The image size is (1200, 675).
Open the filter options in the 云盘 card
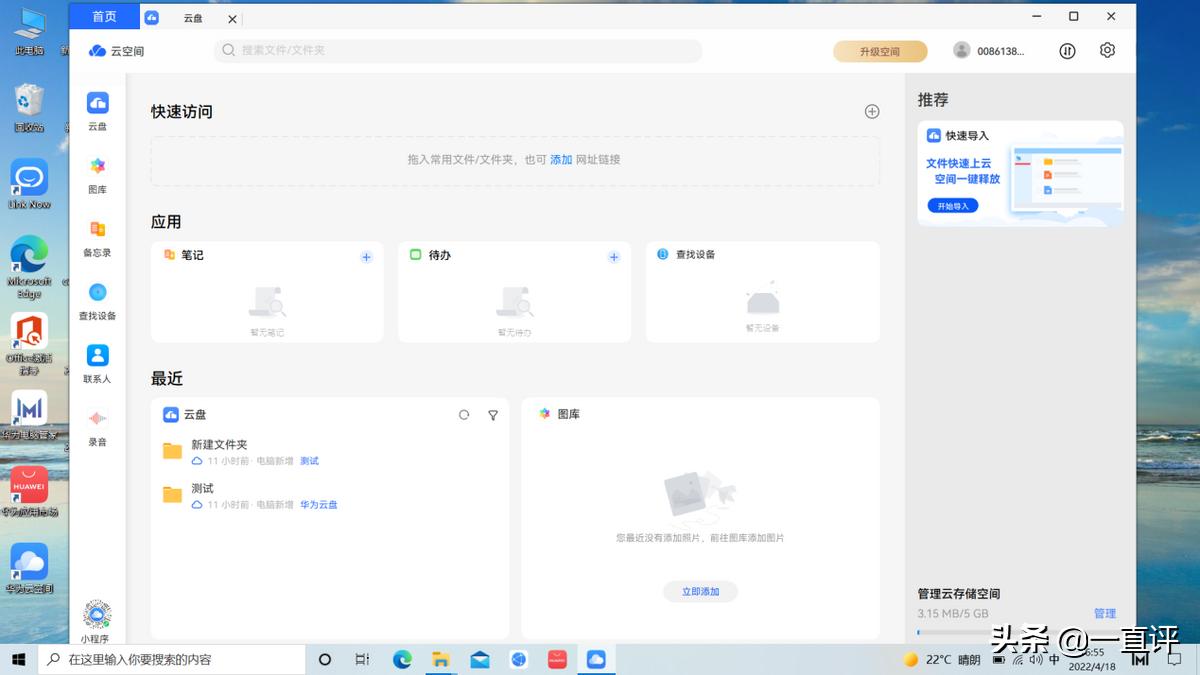coord(492,414)
